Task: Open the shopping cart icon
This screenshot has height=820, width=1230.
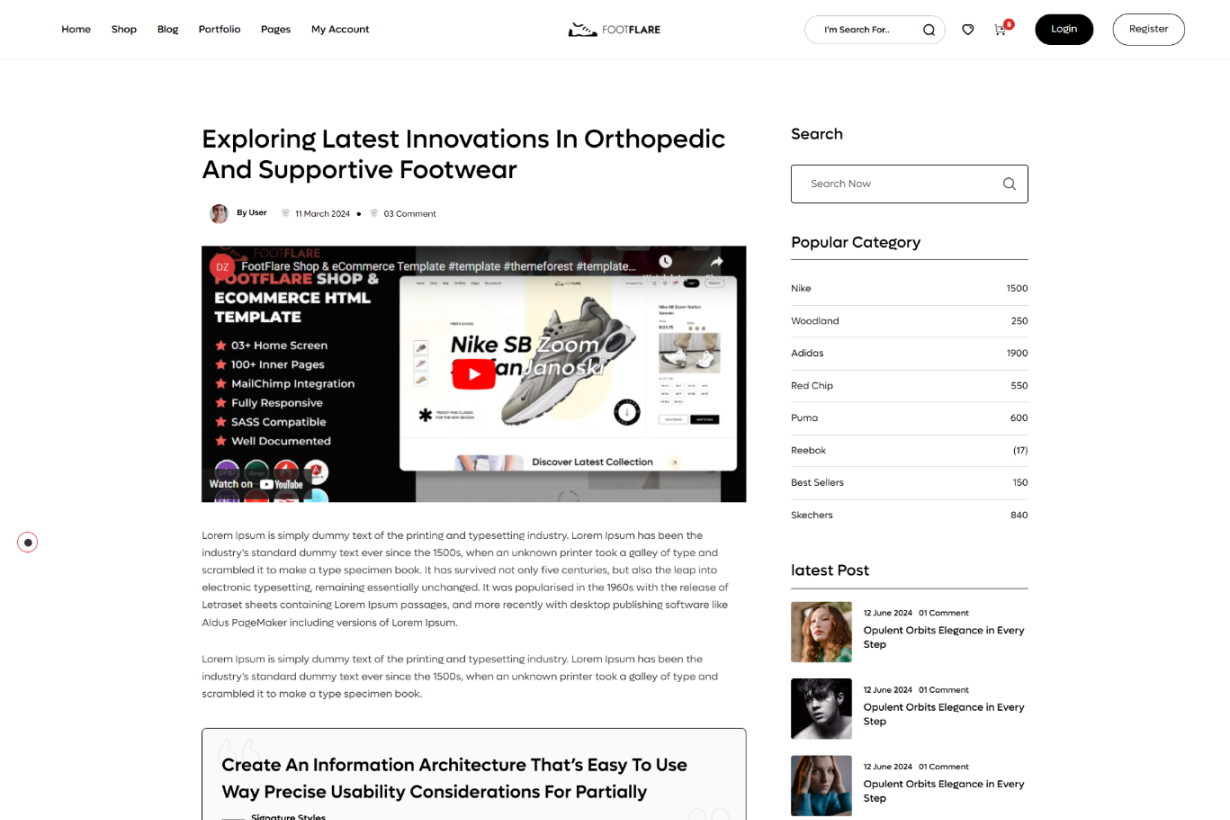Action: tap(999, 30)
